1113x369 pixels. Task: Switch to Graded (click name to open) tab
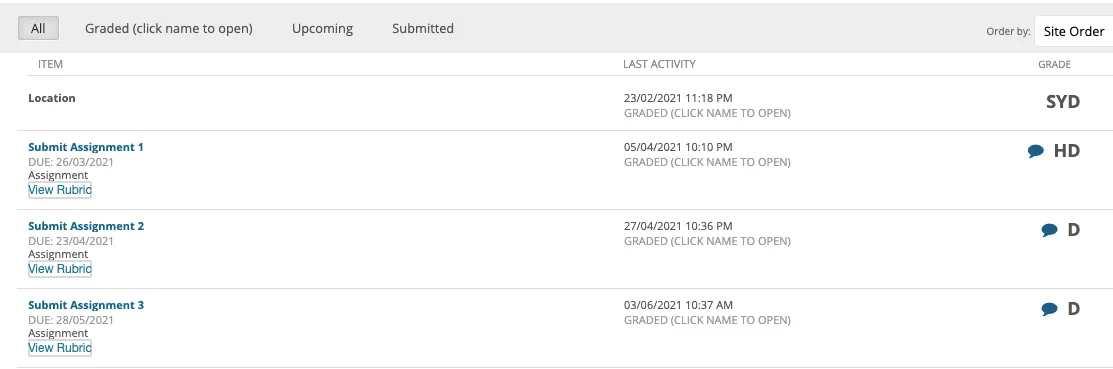169,28
